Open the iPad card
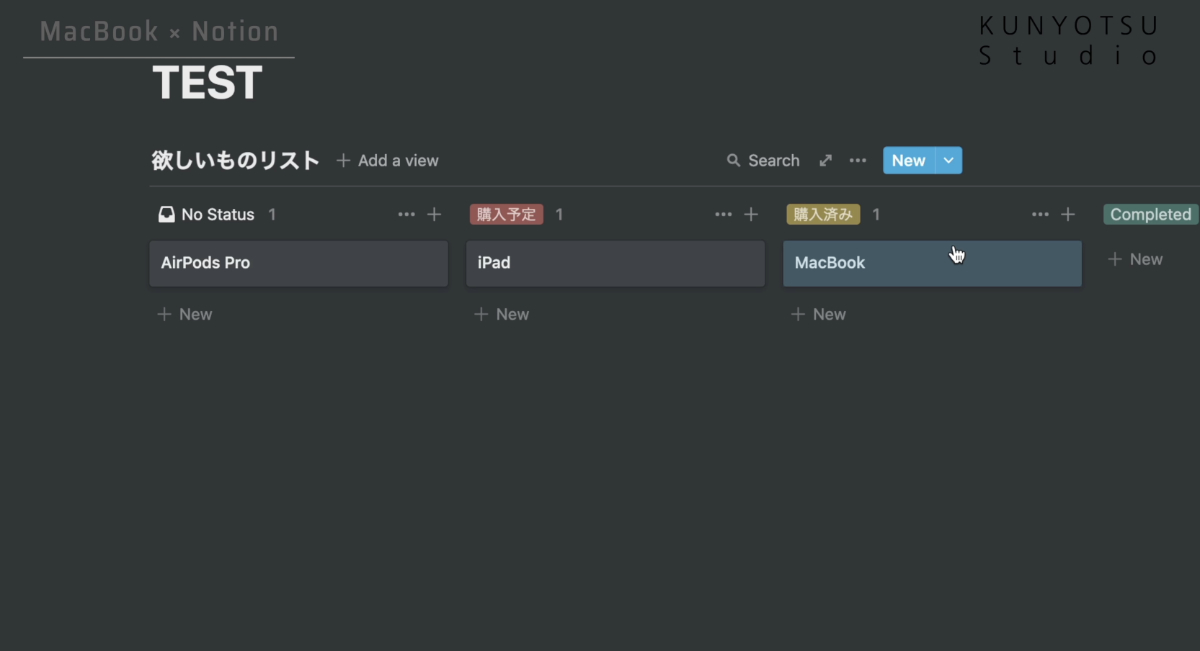 615,263
